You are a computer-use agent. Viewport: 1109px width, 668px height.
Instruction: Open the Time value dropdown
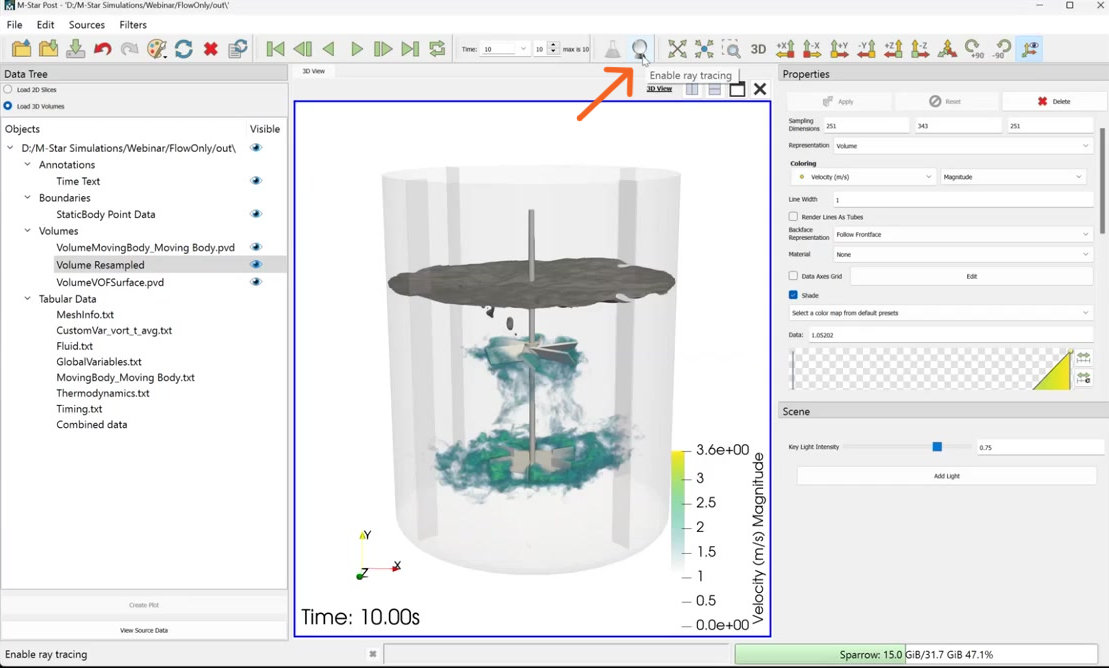pyautogui.click(x=505, y=49)
